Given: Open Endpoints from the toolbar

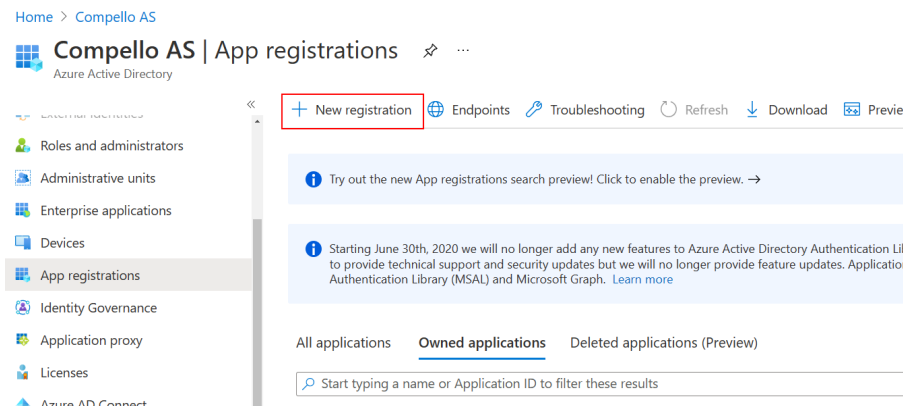Looking at the screenshot, I should click(x=468, y=110).
